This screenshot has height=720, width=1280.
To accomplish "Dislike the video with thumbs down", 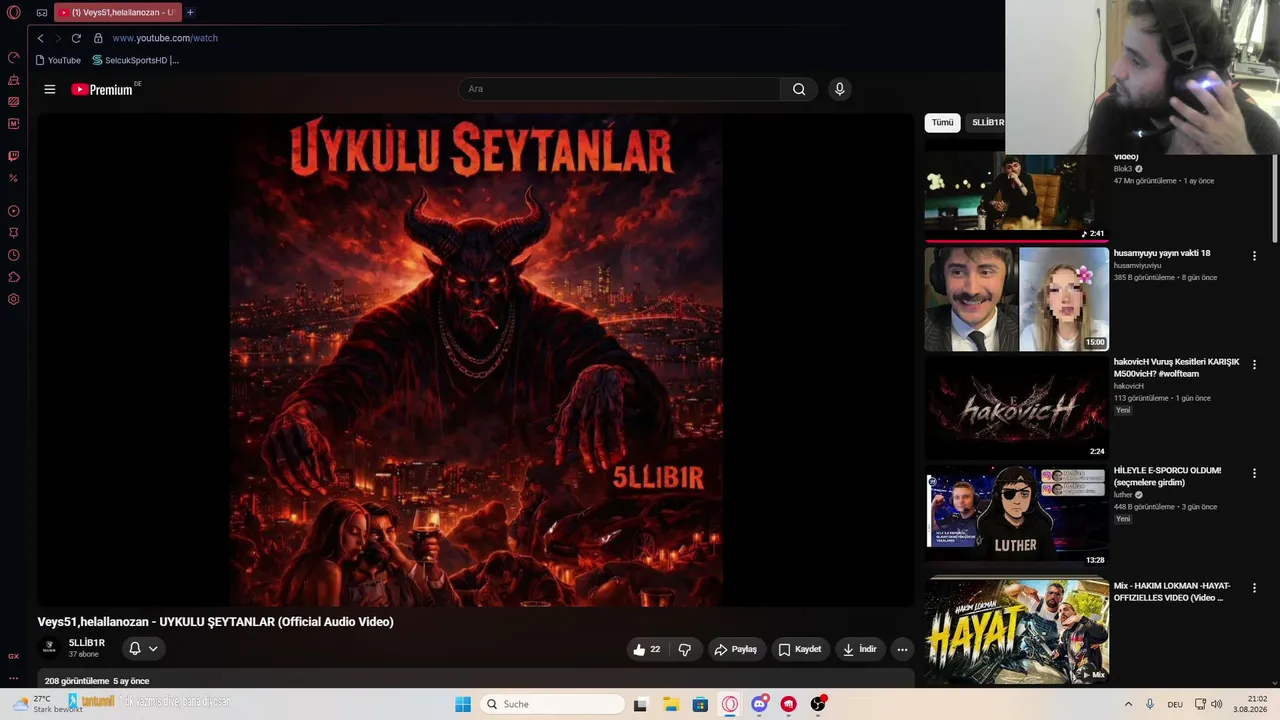I will pos(685,649).
